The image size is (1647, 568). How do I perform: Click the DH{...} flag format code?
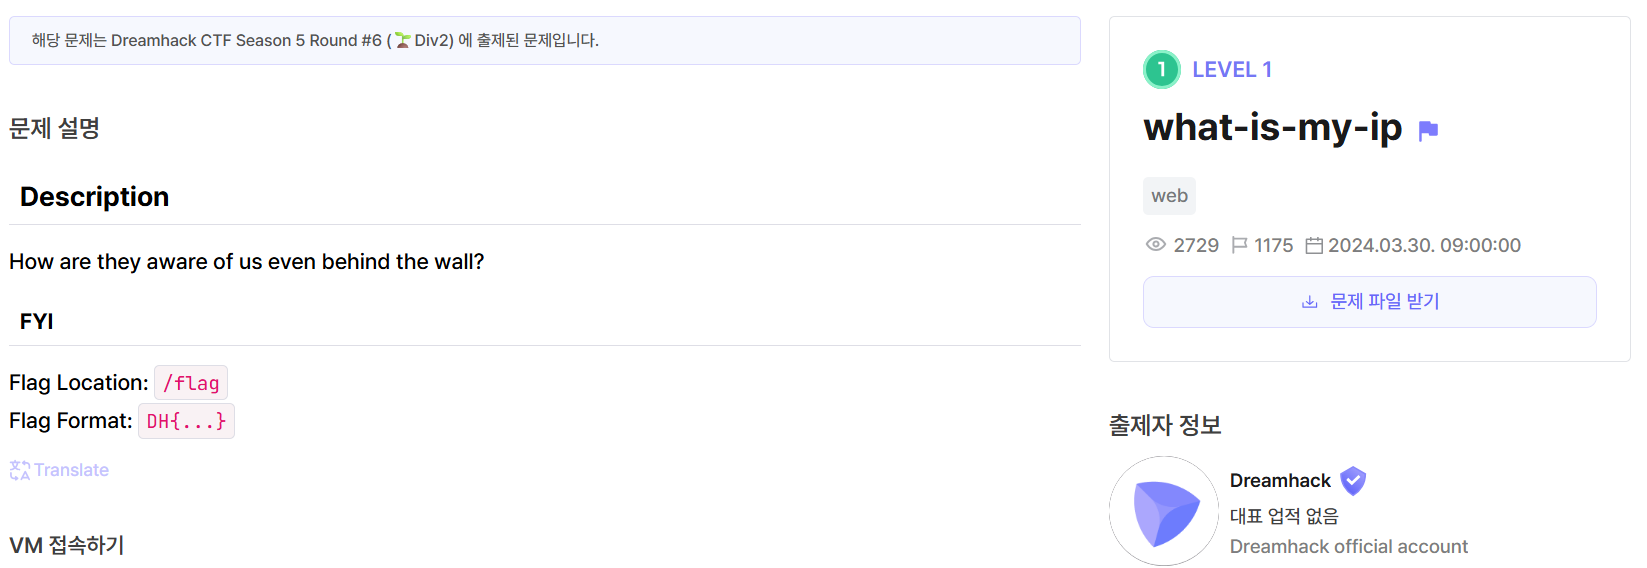[x=186, y=421]
